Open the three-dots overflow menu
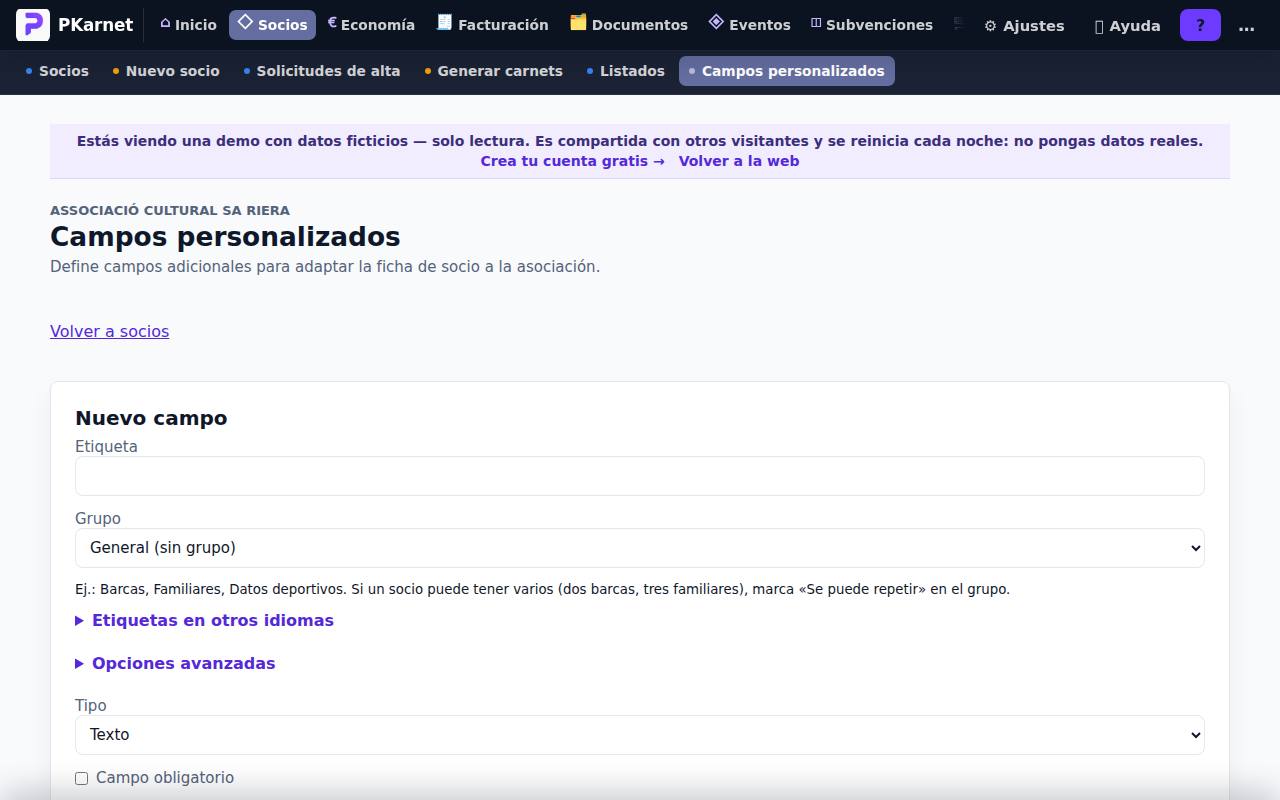 point(1246,26)
